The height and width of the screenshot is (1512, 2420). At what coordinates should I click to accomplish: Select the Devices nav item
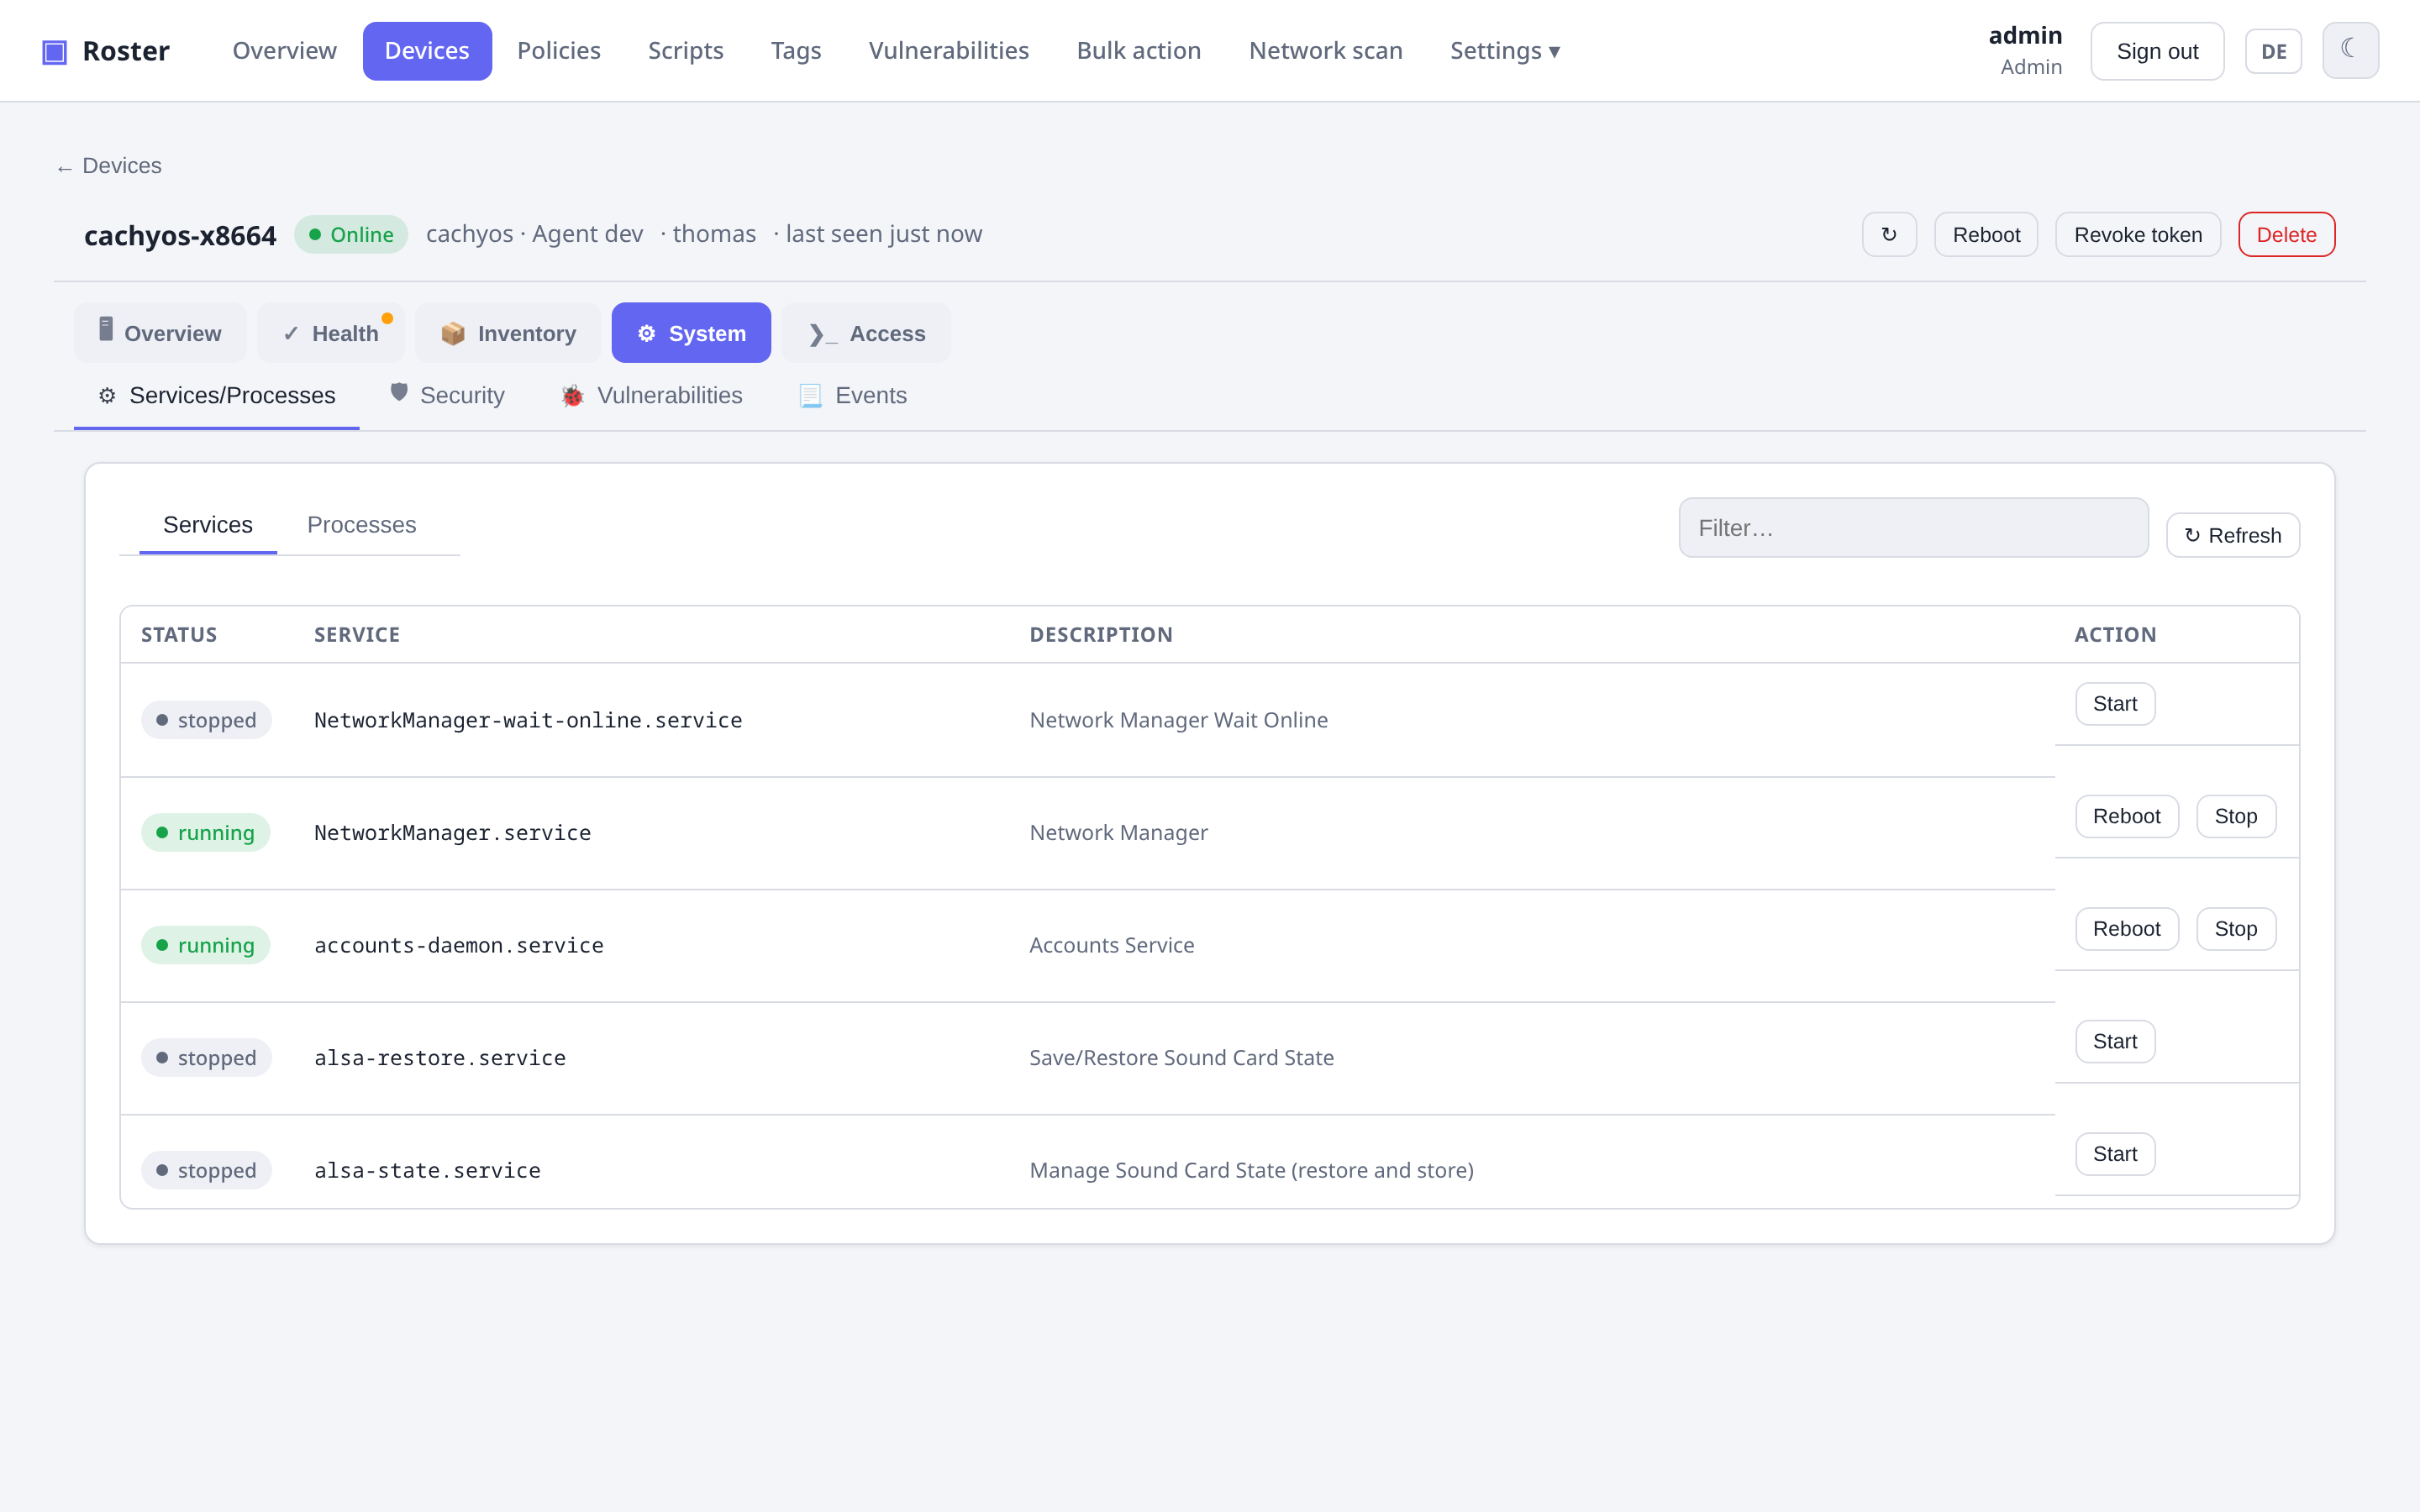[427, 50]
